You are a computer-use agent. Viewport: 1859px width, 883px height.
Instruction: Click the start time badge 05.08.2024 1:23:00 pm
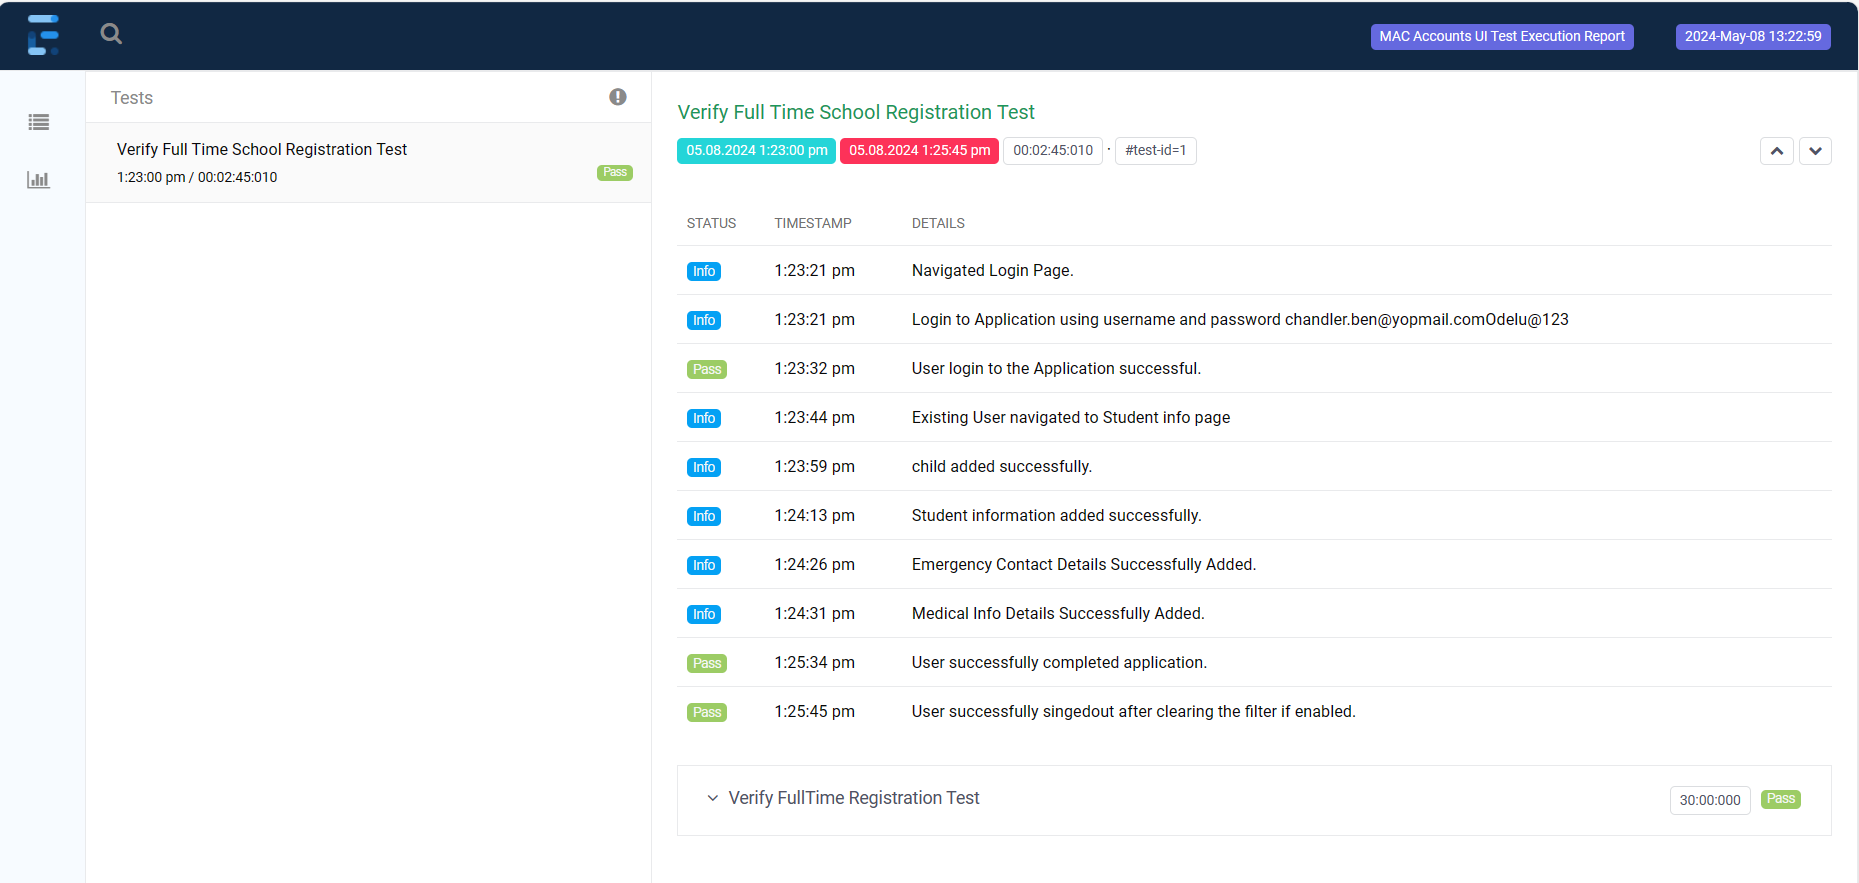point(756,151)
